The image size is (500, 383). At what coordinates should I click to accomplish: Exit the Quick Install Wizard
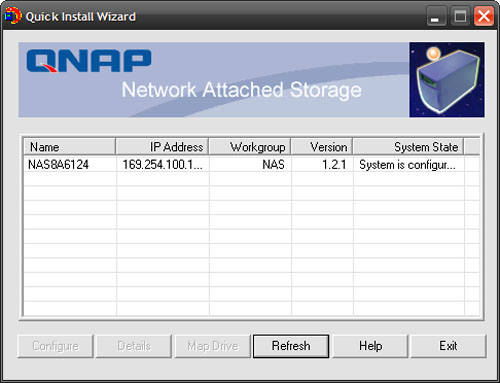click(448, 346)
